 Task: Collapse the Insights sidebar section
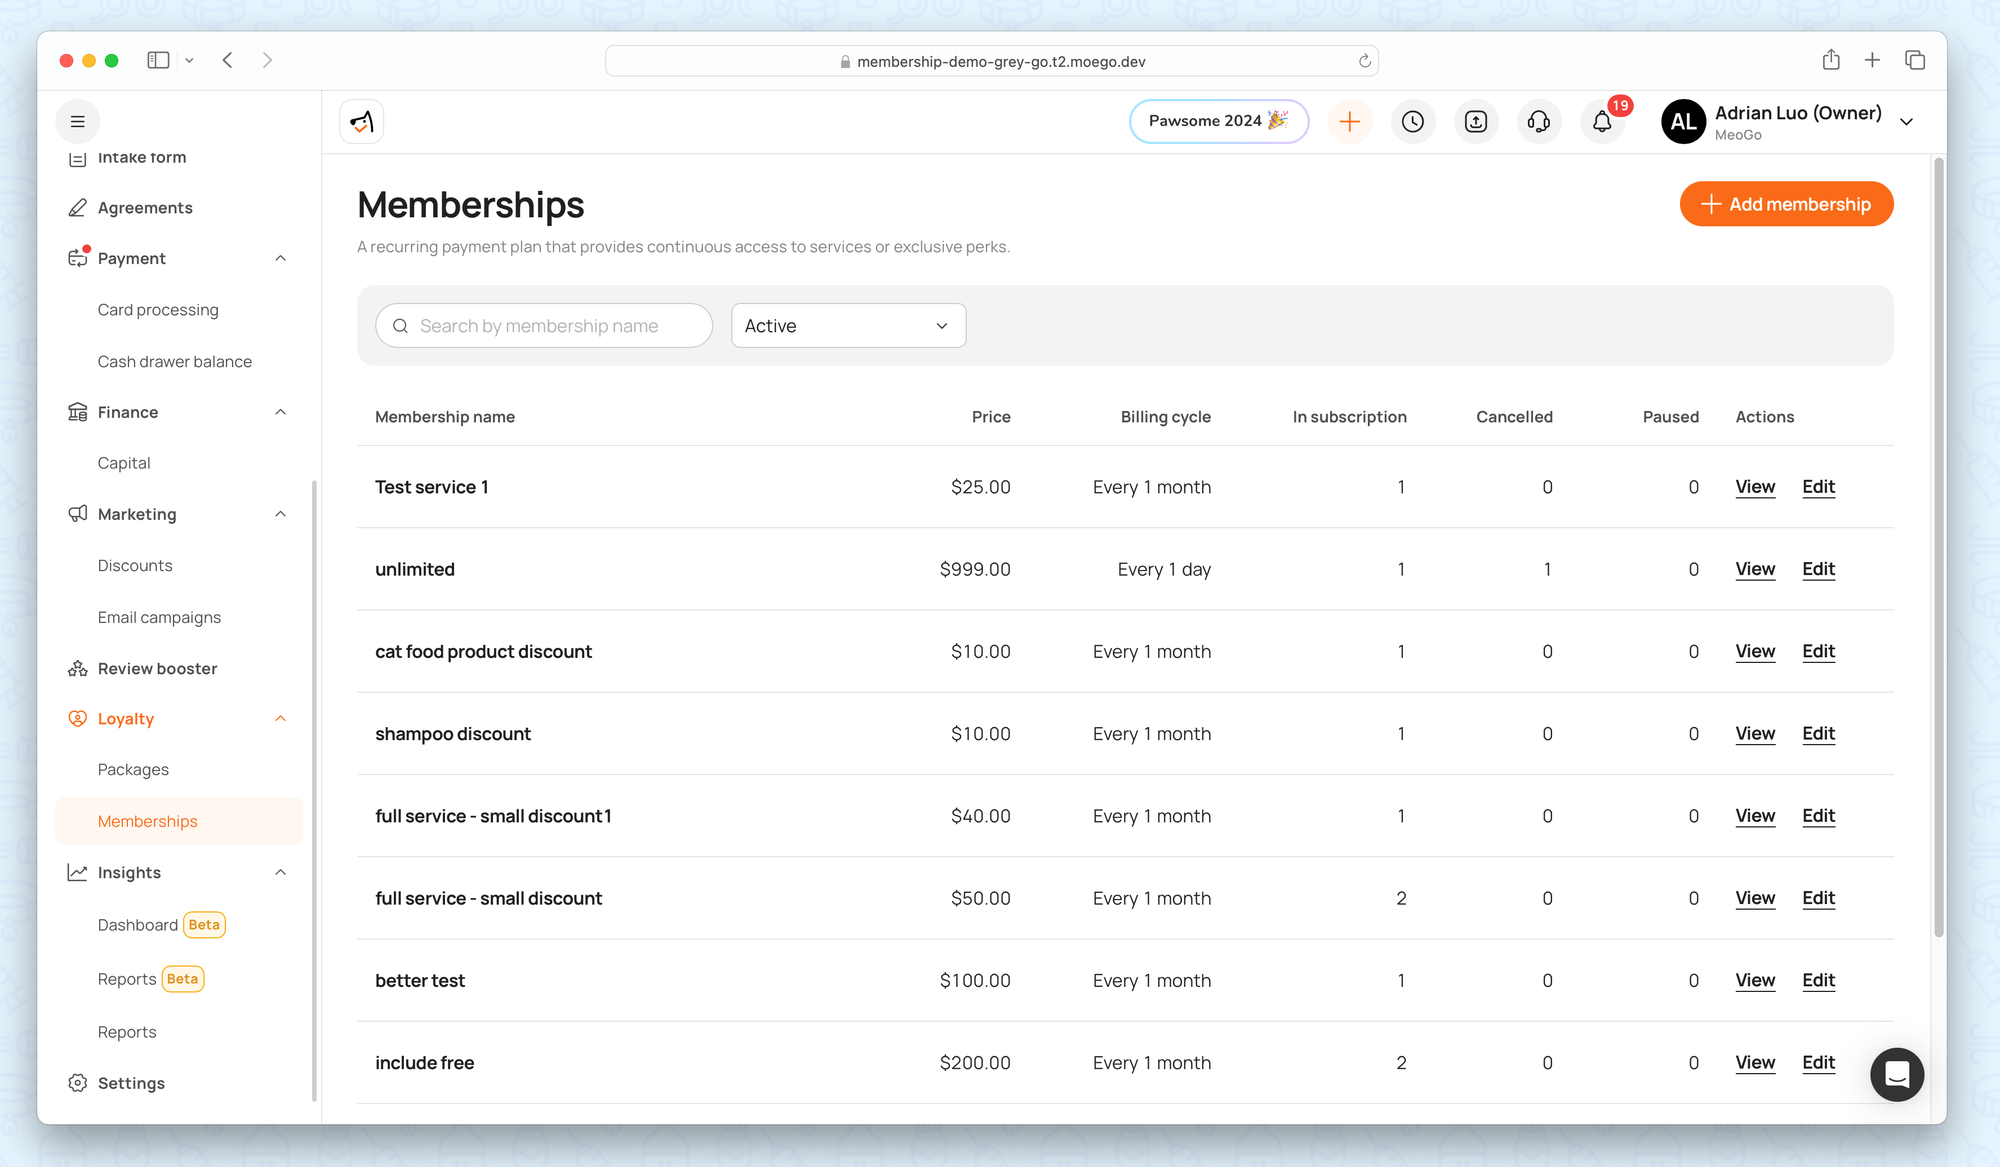pos(281,873)
